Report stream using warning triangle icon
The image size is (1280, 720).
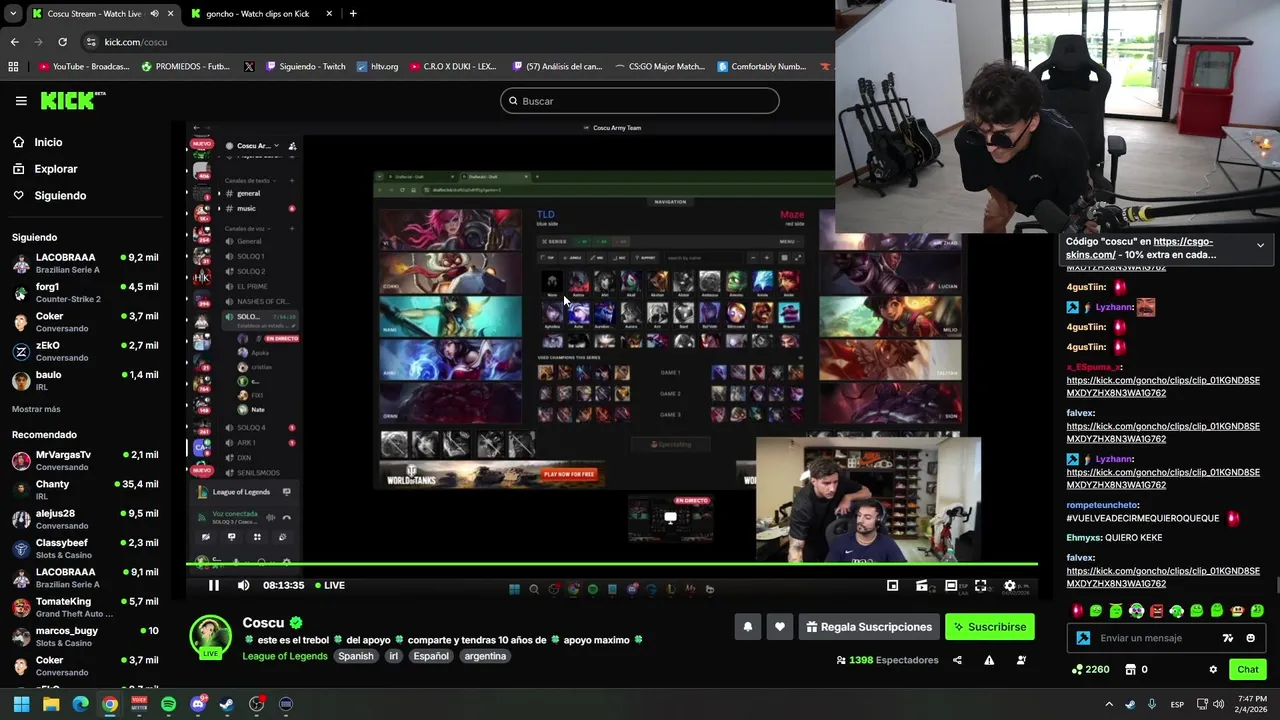[989, 660]
